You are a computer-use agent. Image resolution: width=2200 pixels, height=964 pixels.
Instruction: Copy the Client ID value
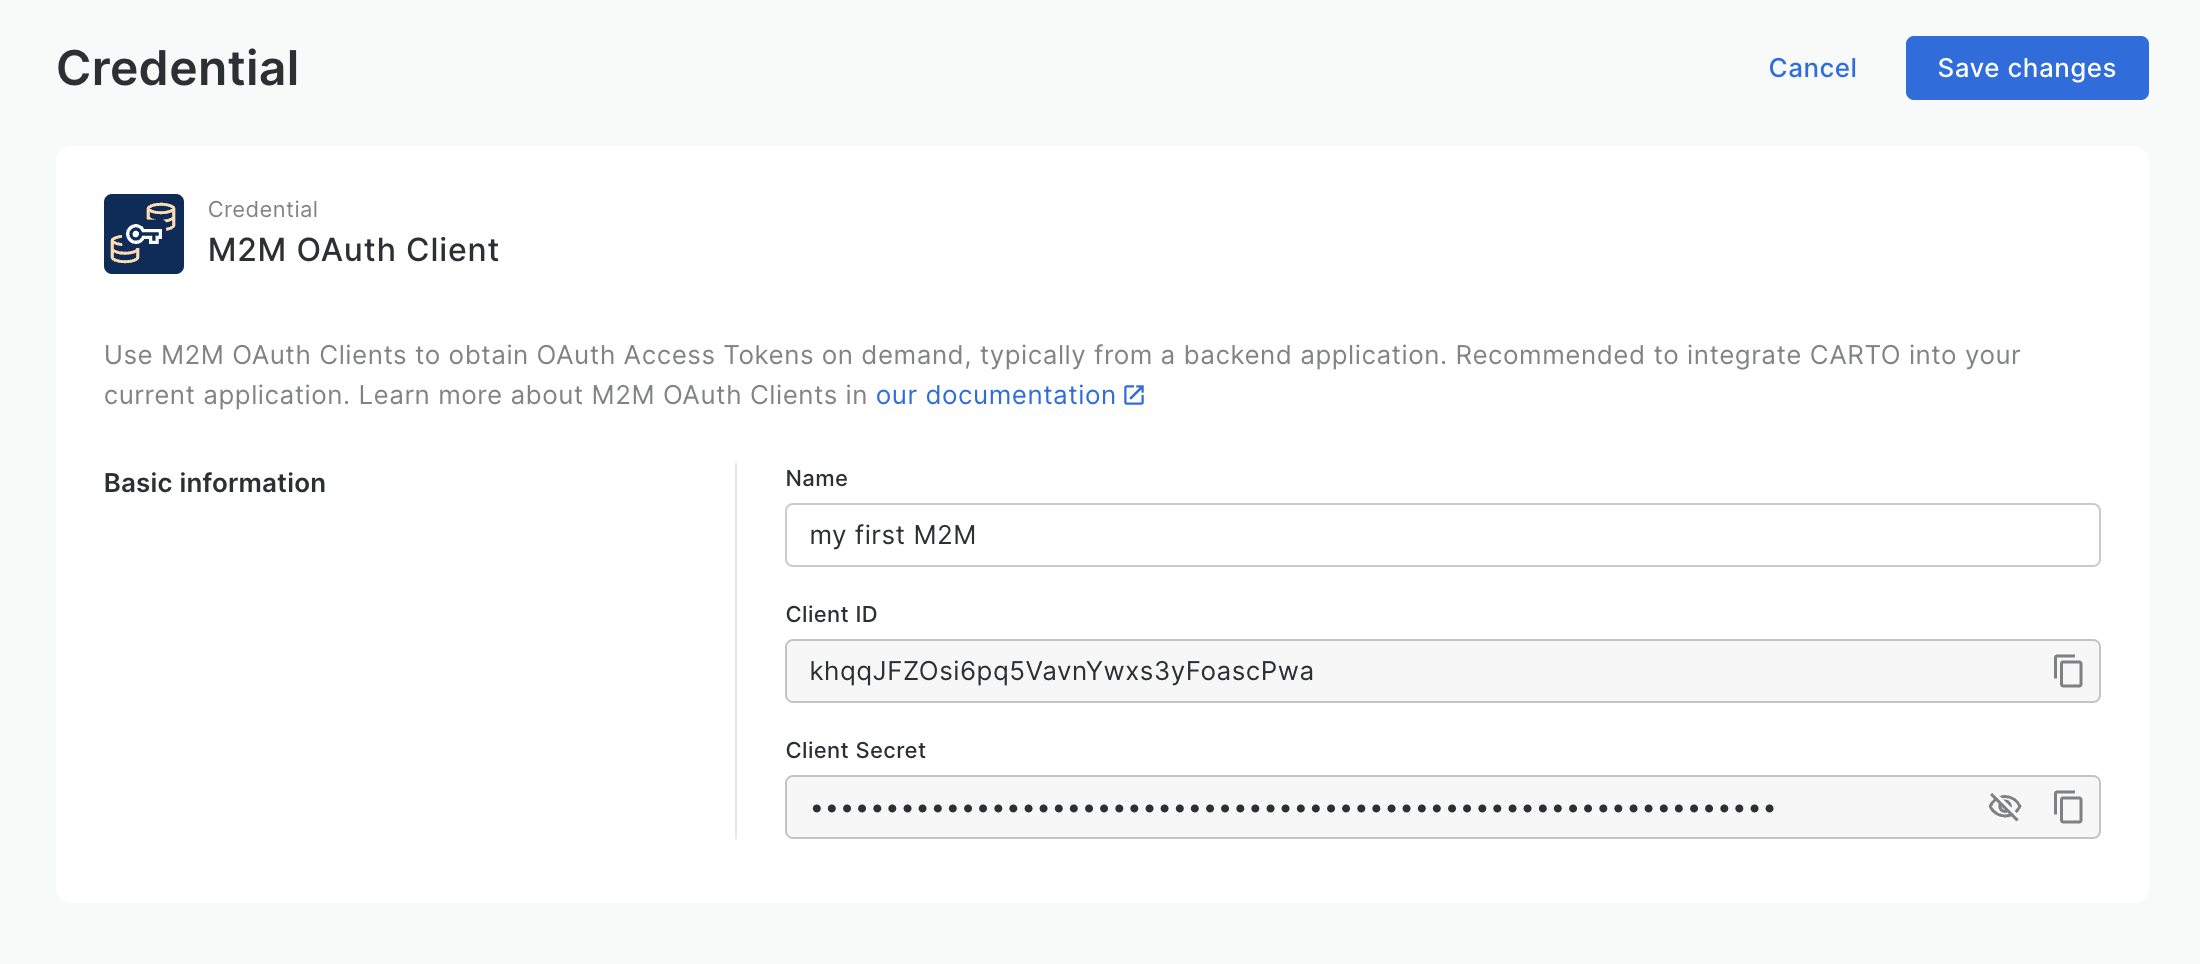tap(2067, 671)
